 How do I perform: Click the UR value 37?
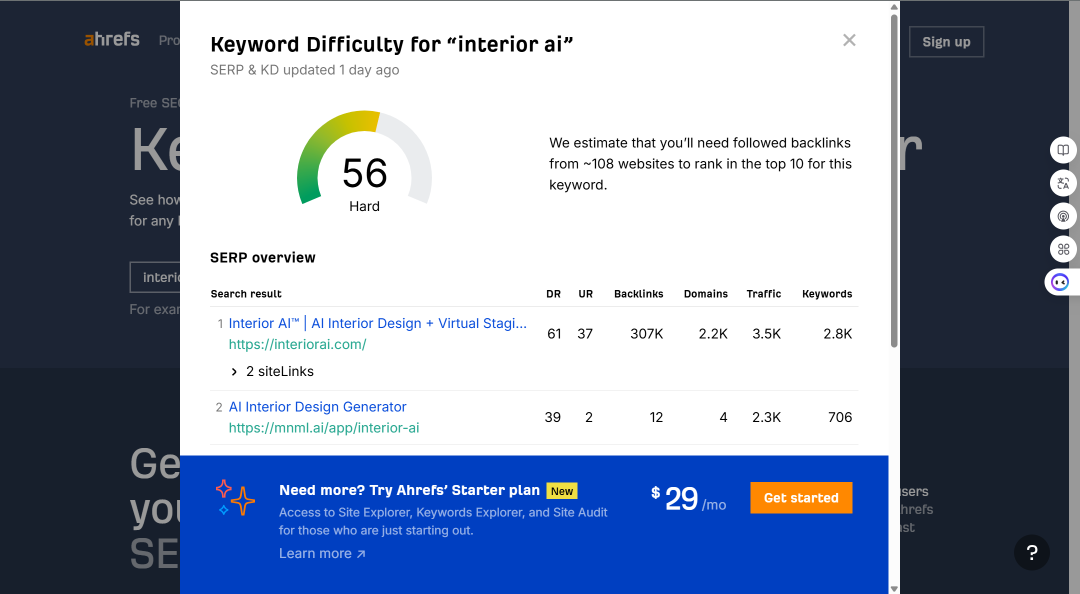click(585, 334)
